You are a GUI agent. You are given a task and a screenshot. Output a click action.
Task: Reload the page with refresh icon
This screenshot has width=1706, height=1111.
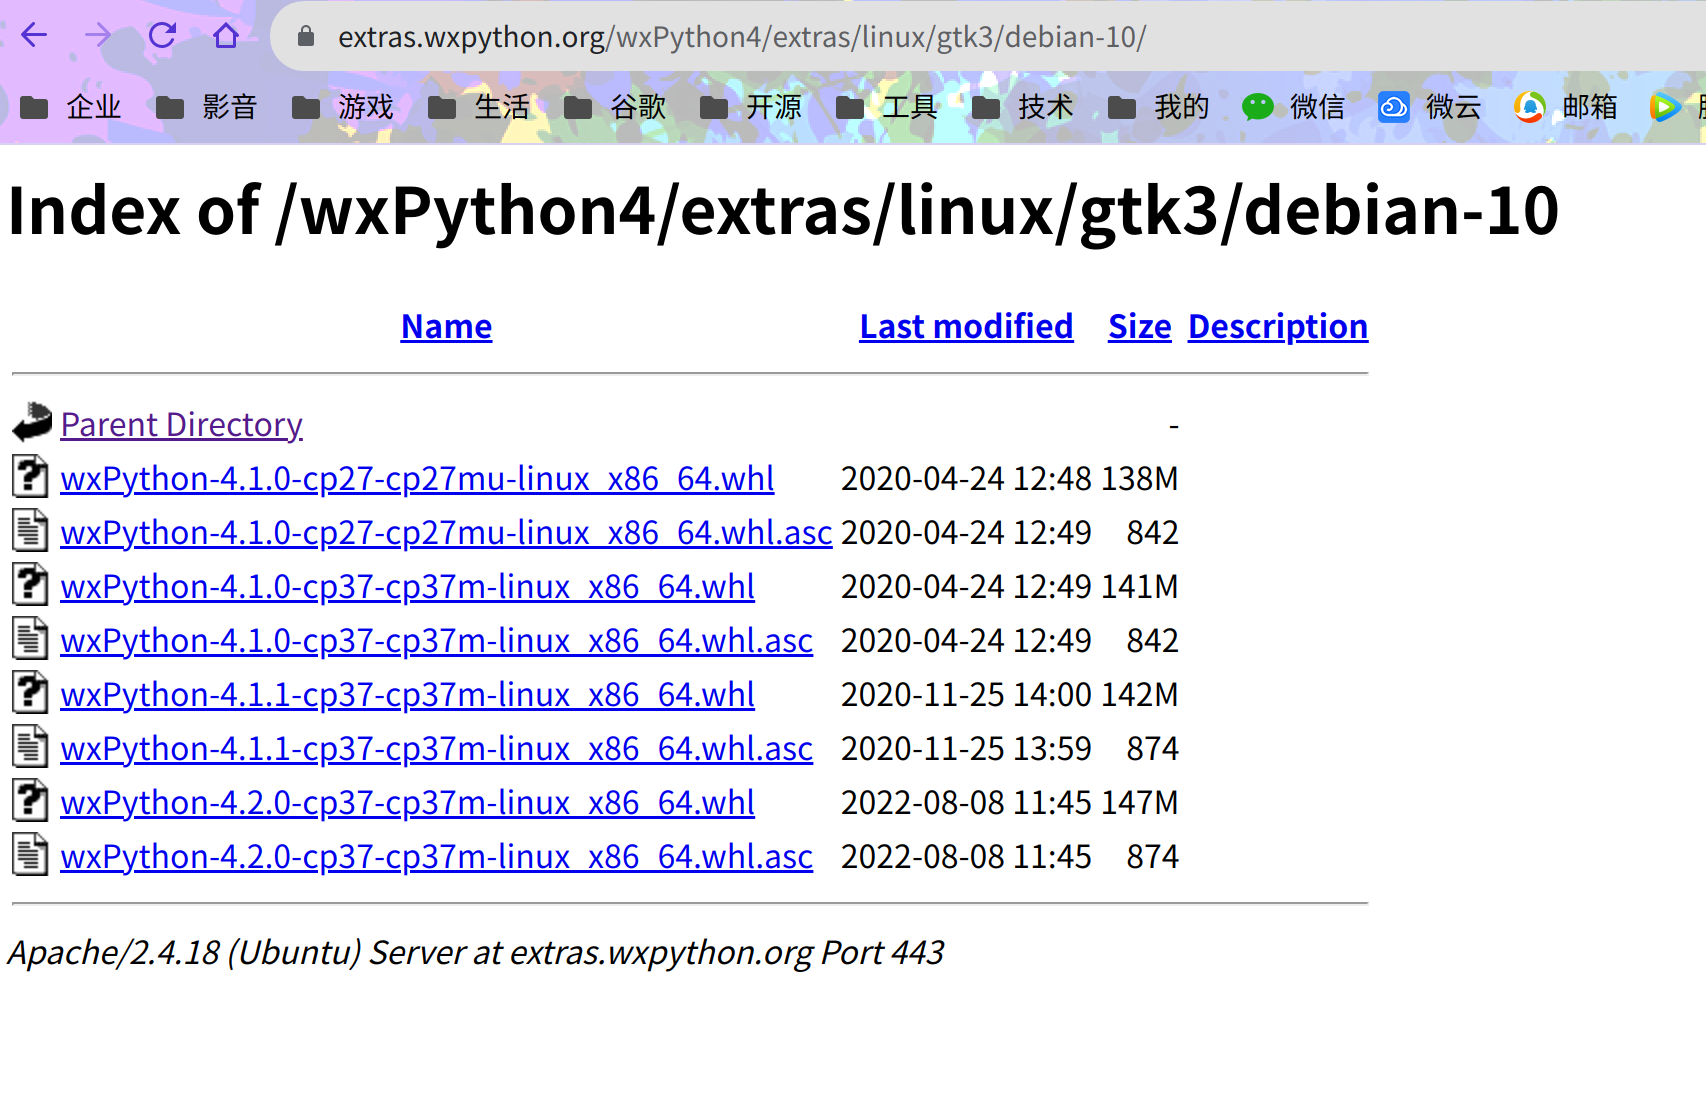click(162, 36)
